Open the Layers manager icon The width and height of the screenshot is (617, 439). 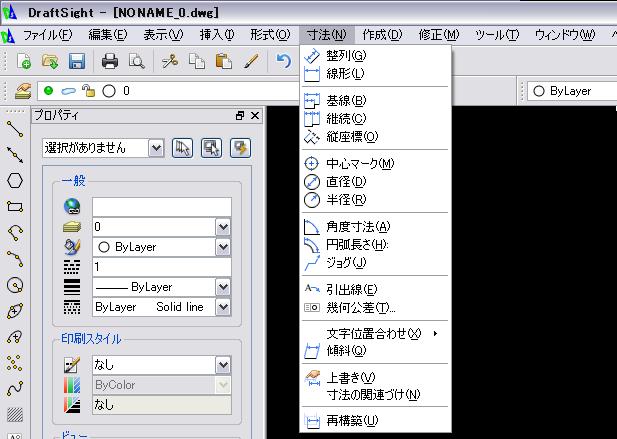tap(23, 91)
